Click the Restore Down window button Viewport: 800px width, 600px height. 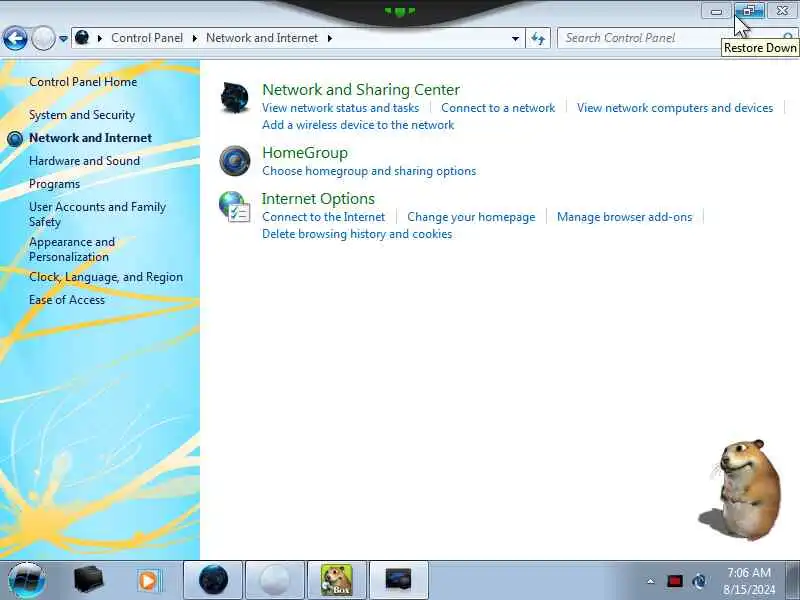coord(749,11)
